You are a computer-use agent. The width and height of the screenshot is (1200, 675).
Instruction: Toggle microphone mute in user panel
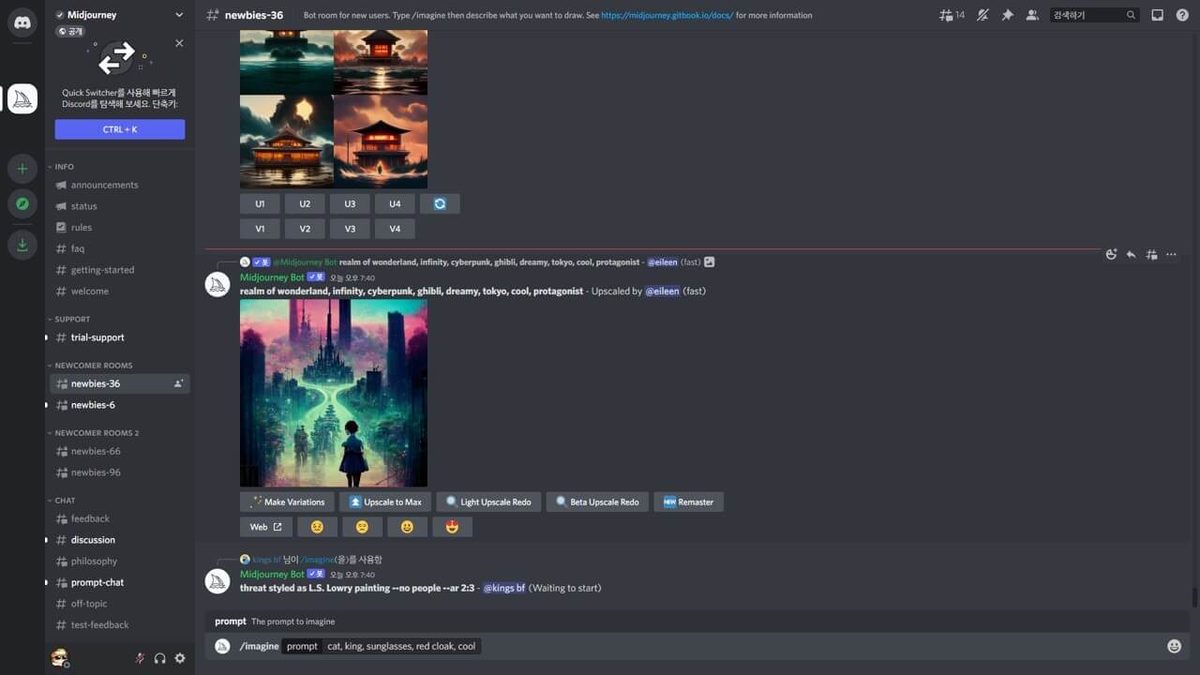tap(140, 658)
